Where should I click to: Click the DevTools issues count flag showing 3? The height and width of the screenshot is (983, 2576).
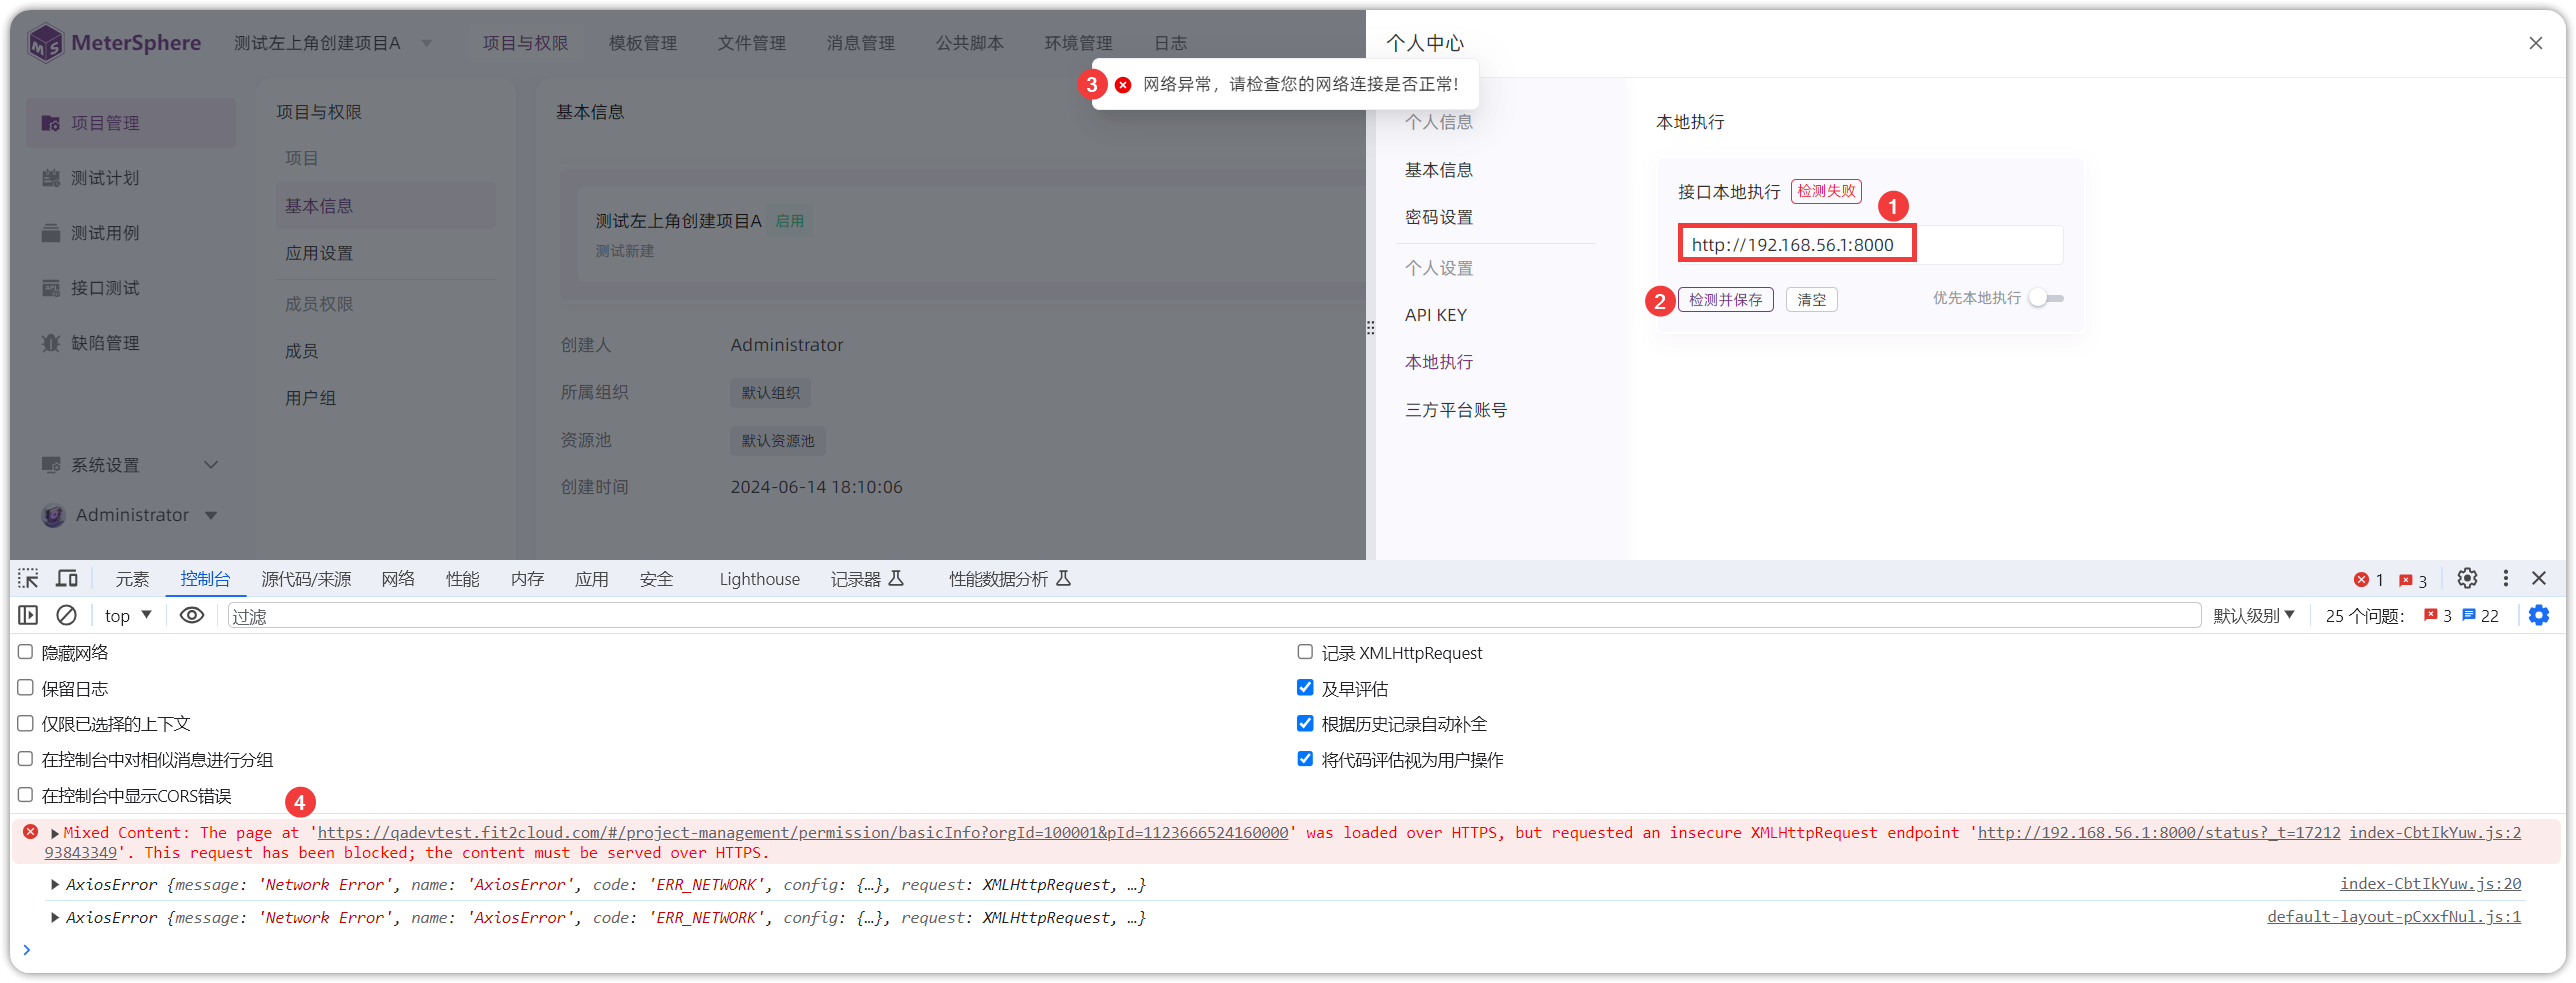(2405, 581)
